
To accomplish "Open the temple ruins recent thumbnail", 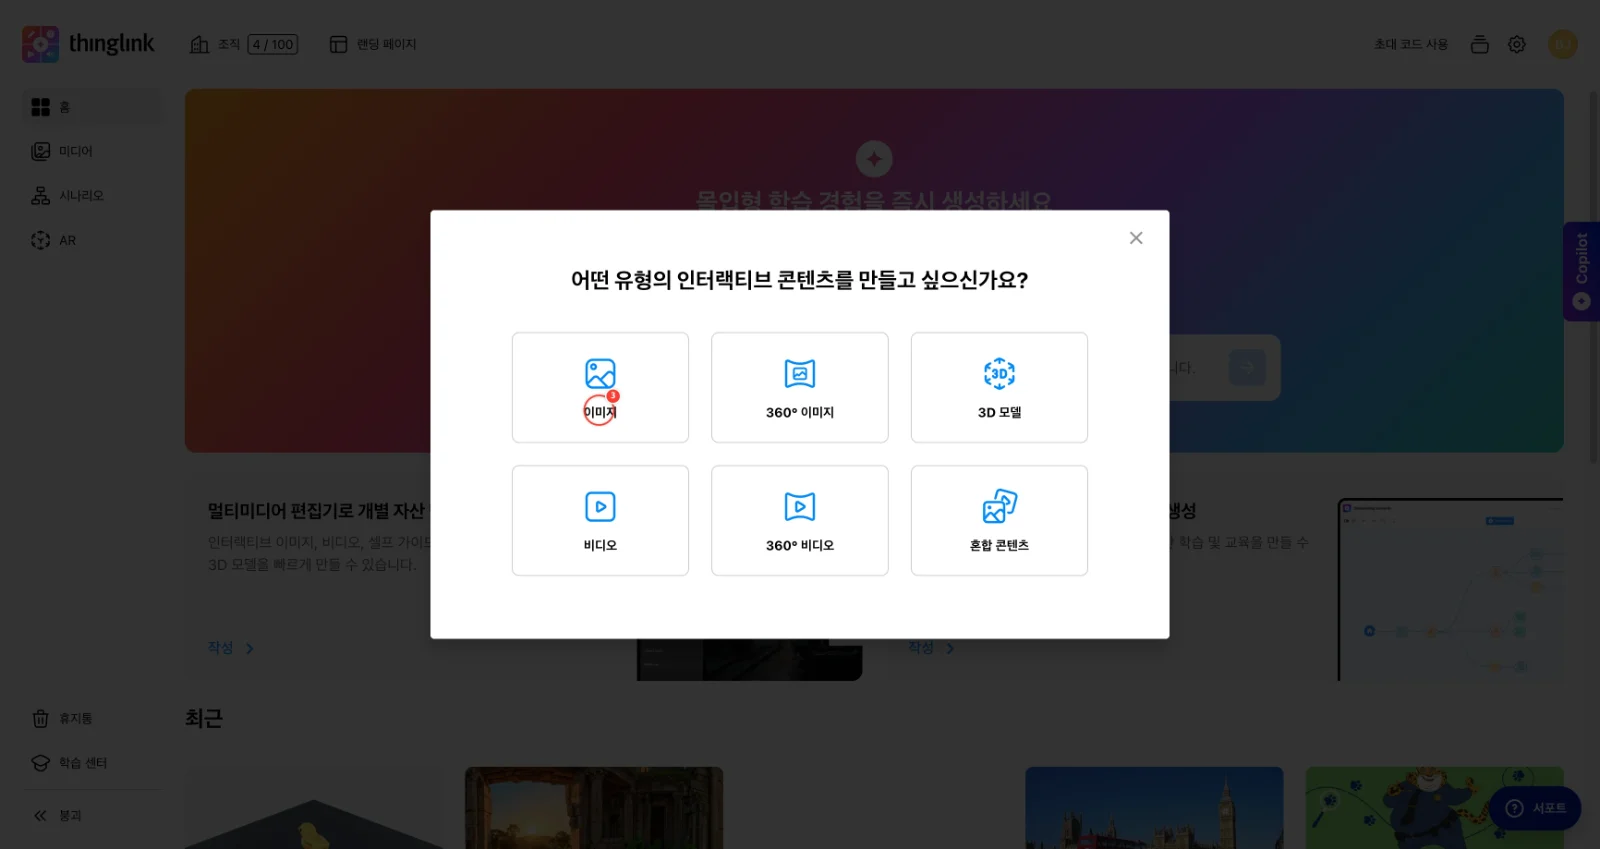I will click(594, 808).
